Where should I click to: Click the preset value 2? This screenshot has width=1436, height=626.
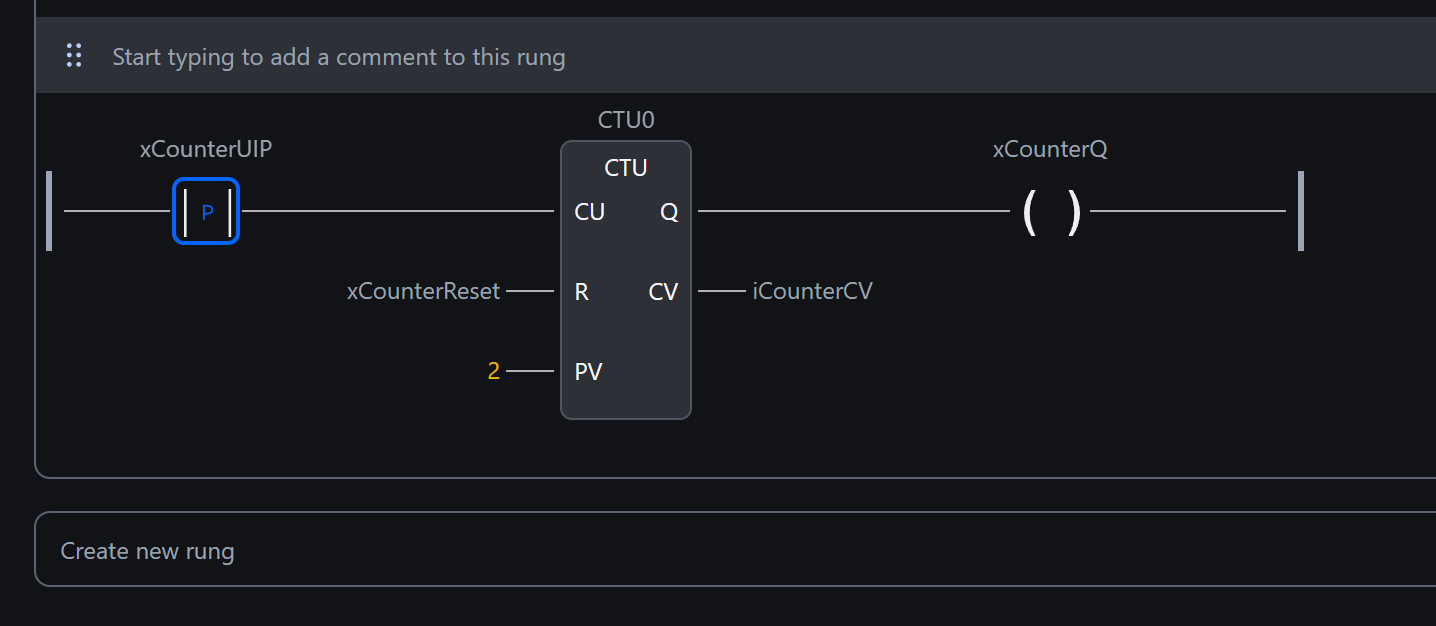[493, 372]
